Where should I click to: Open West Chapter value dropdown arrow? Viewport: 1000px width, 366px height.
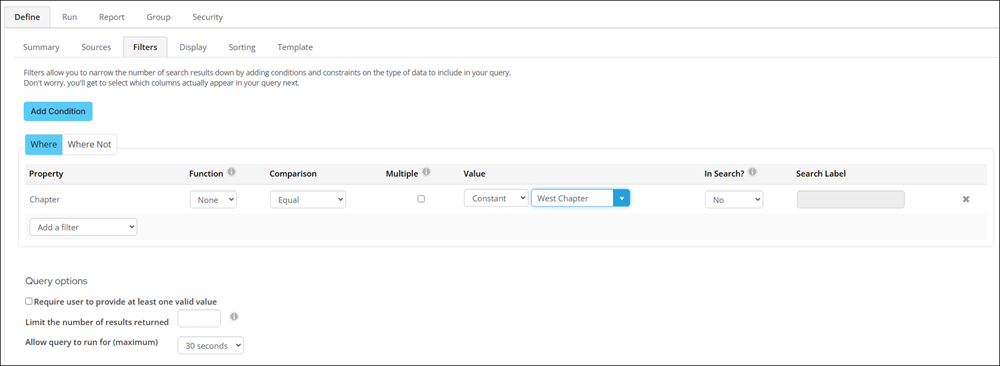(x=622, y=198)
